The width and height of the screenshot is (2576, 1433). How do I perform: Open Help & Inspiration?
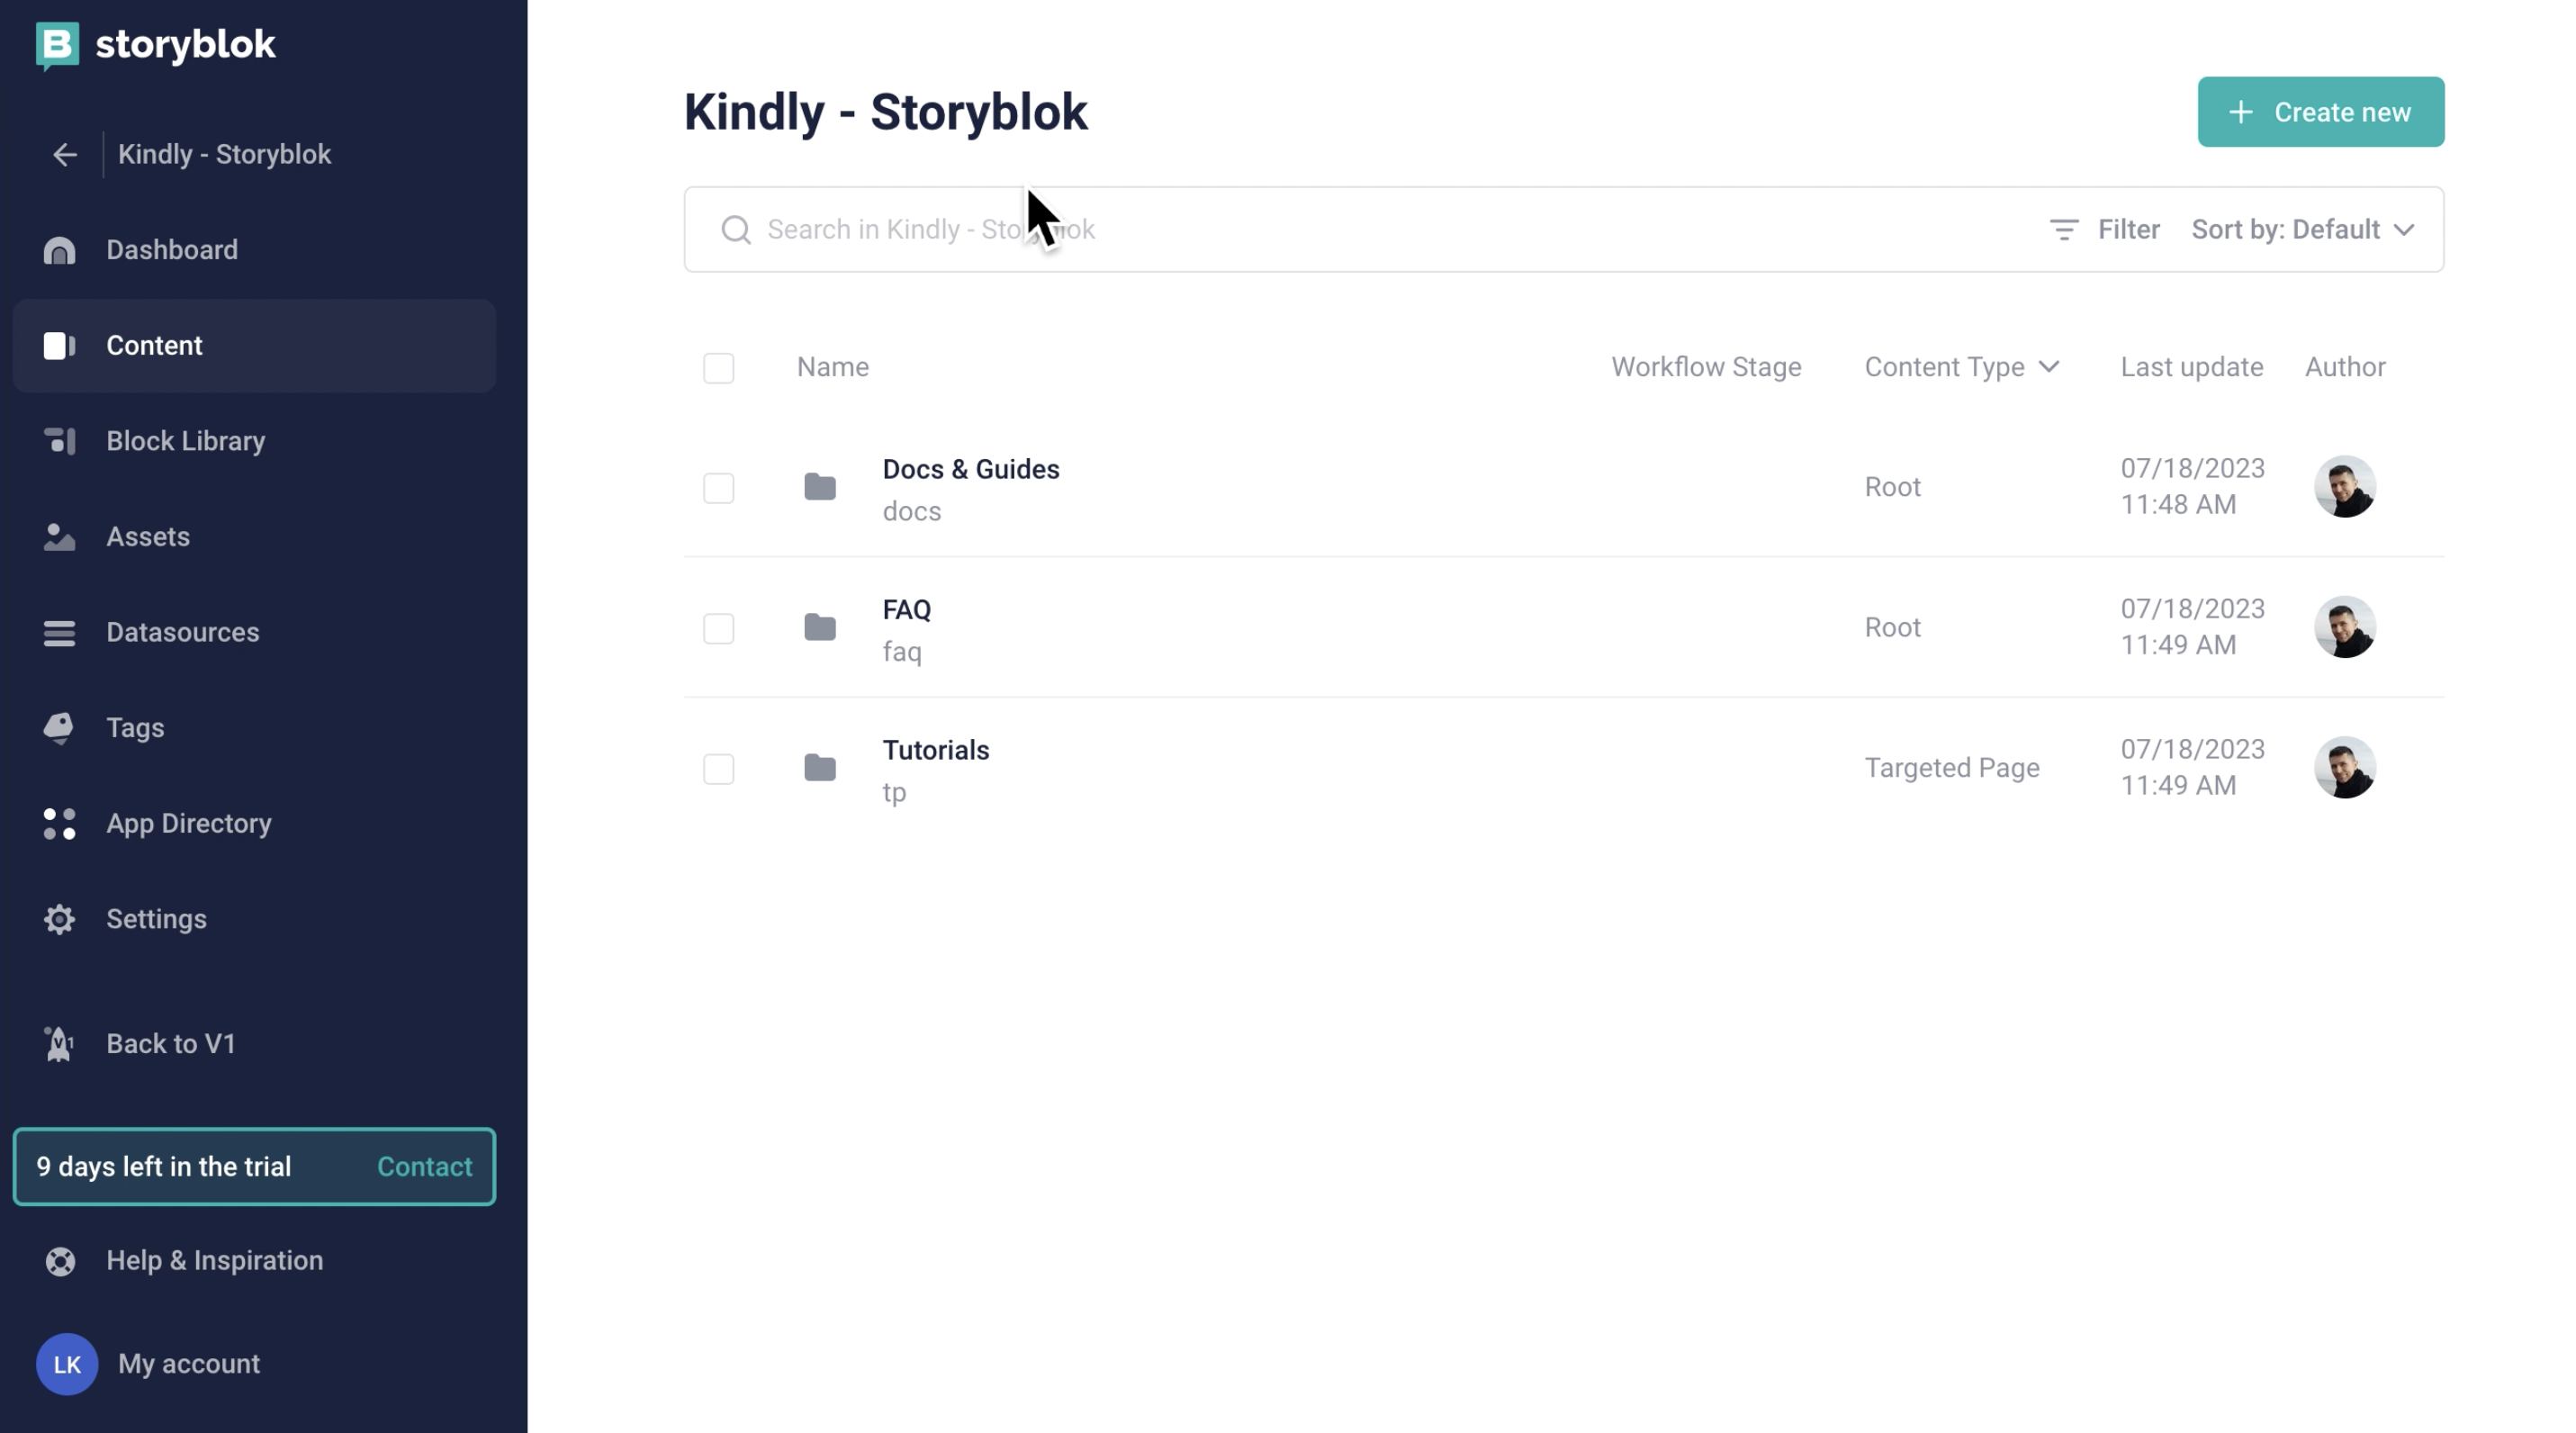coord(254,1261)
